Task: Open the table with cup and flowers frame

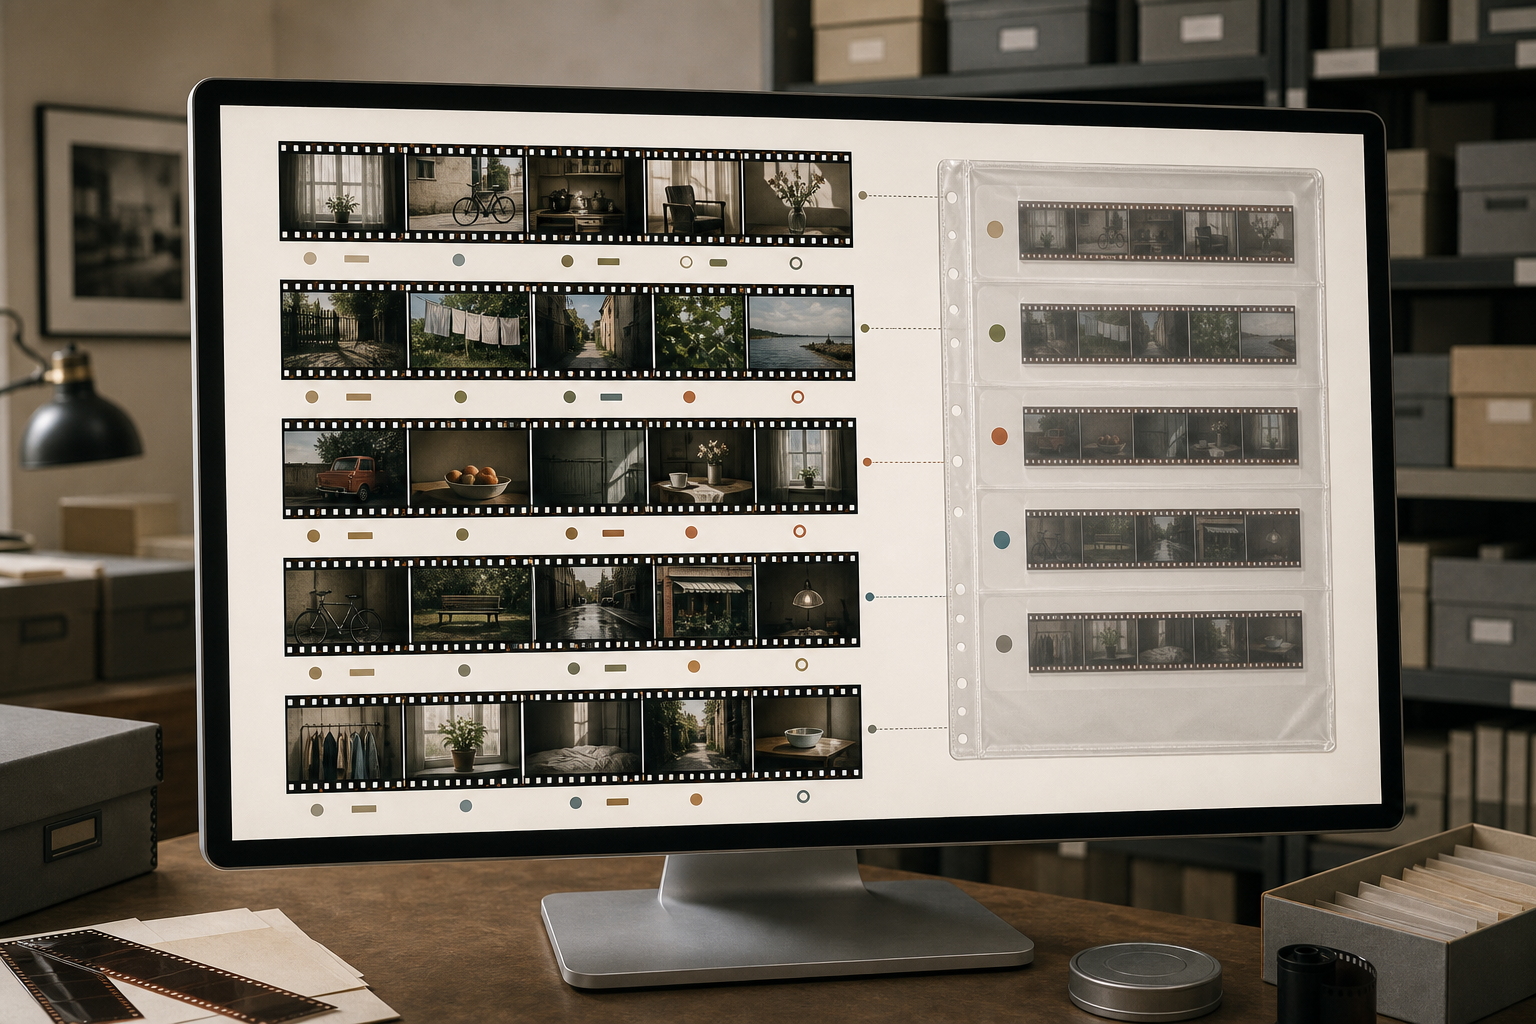Action: (701, 467)
